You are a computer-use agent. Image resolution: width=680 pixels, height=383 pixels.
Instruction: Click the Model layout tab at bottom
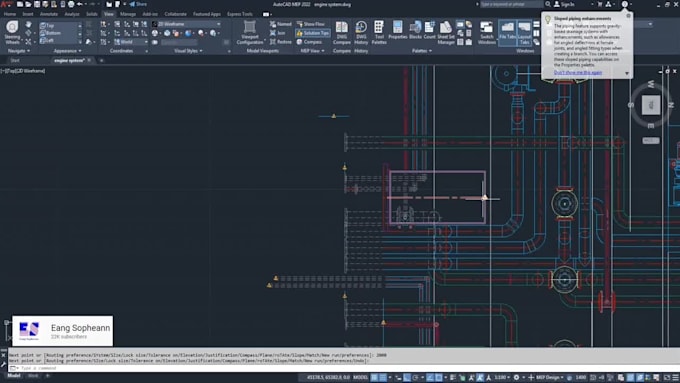tap(14, 376)
